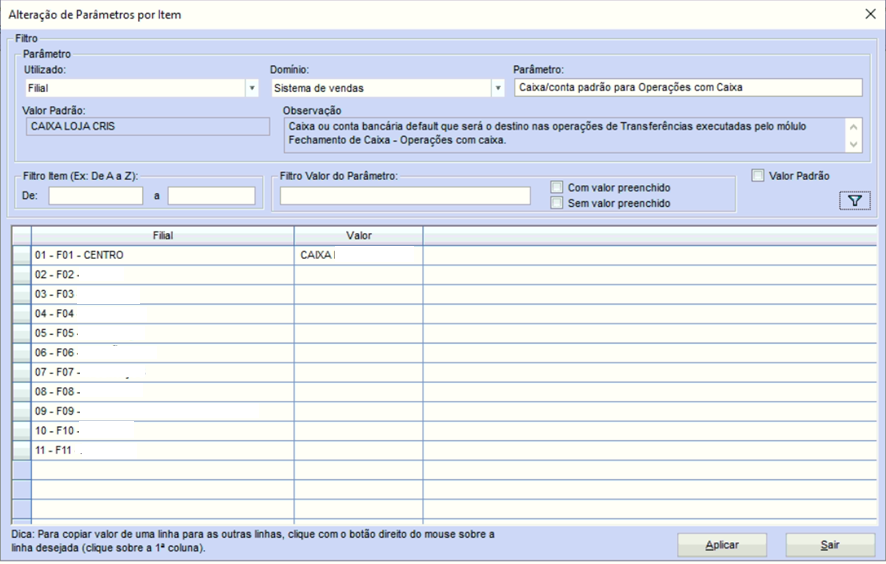This screenshot has height=564, width=886.
Task: Click the Valor cell containing CAIXA
Action: (358, 255)
